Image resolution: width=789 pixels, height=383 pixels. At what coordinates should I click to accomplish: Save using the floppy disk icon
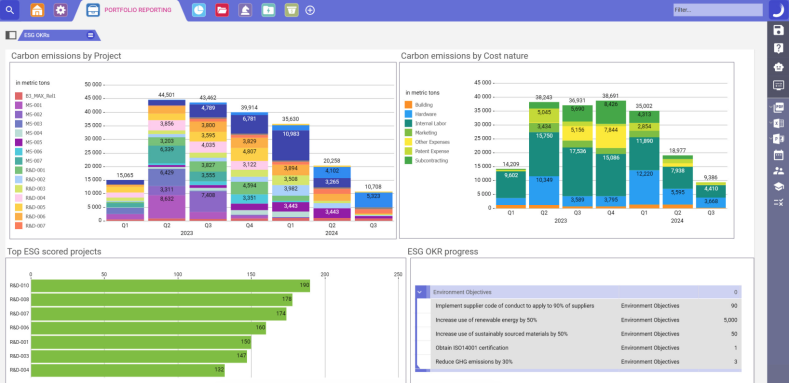point(778,30)
